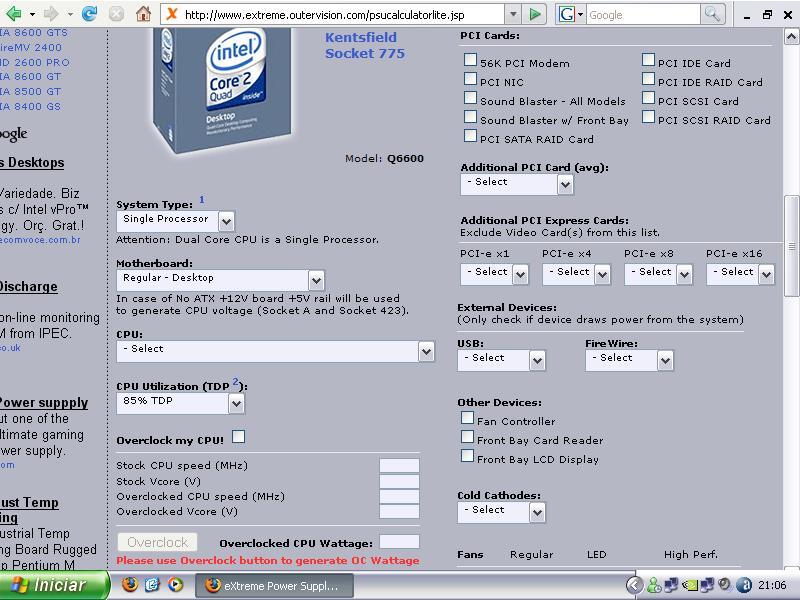This screenshot has width=800, height=600.
Task: Open the Additional PCI Card (avg) dropdown
Action: pos(517,184)
